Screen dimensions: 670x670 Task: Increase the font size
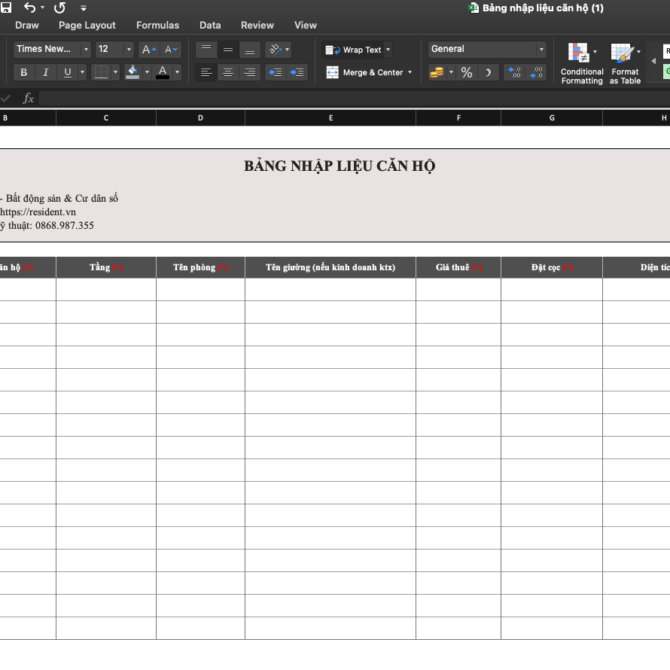147,49
